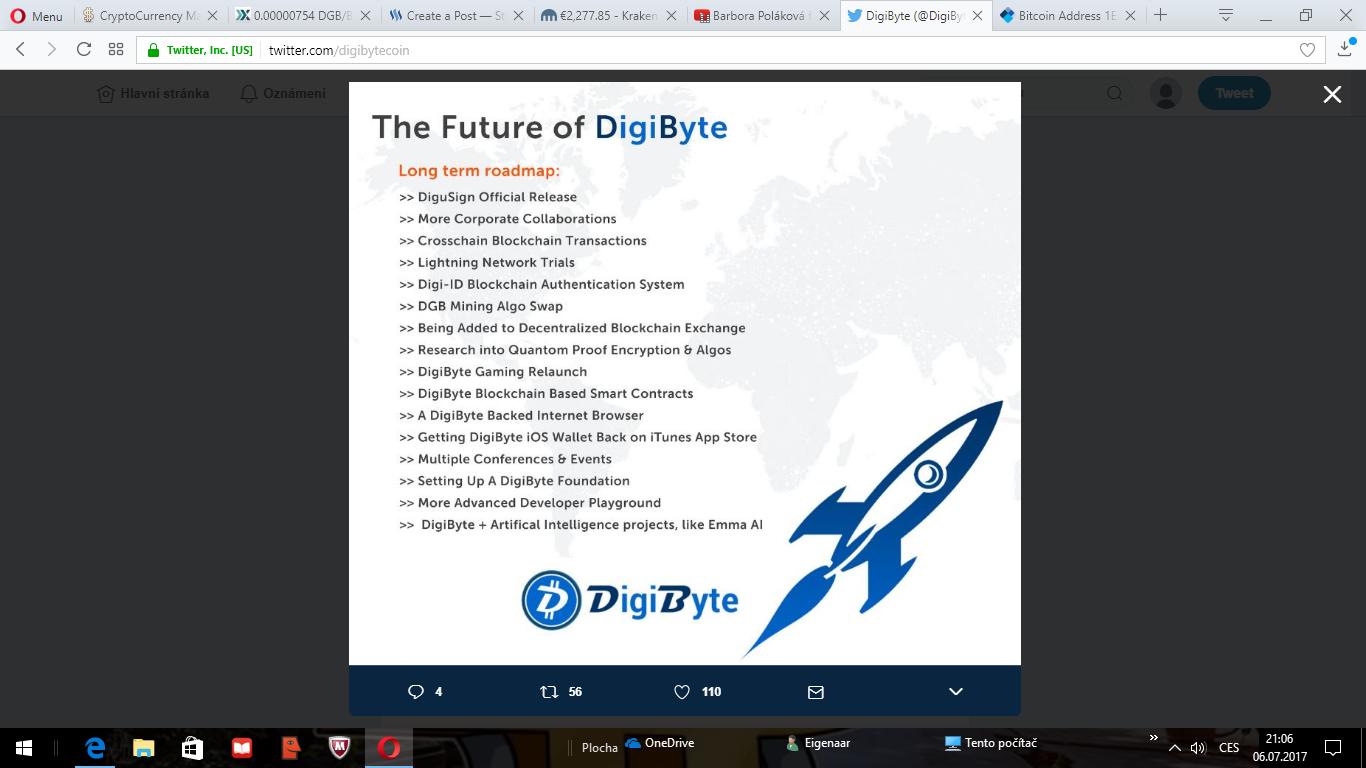Screen dimensions: 1366x768
Task: Click the Twitter, Inc. security badge
Action: coord(200,50)
